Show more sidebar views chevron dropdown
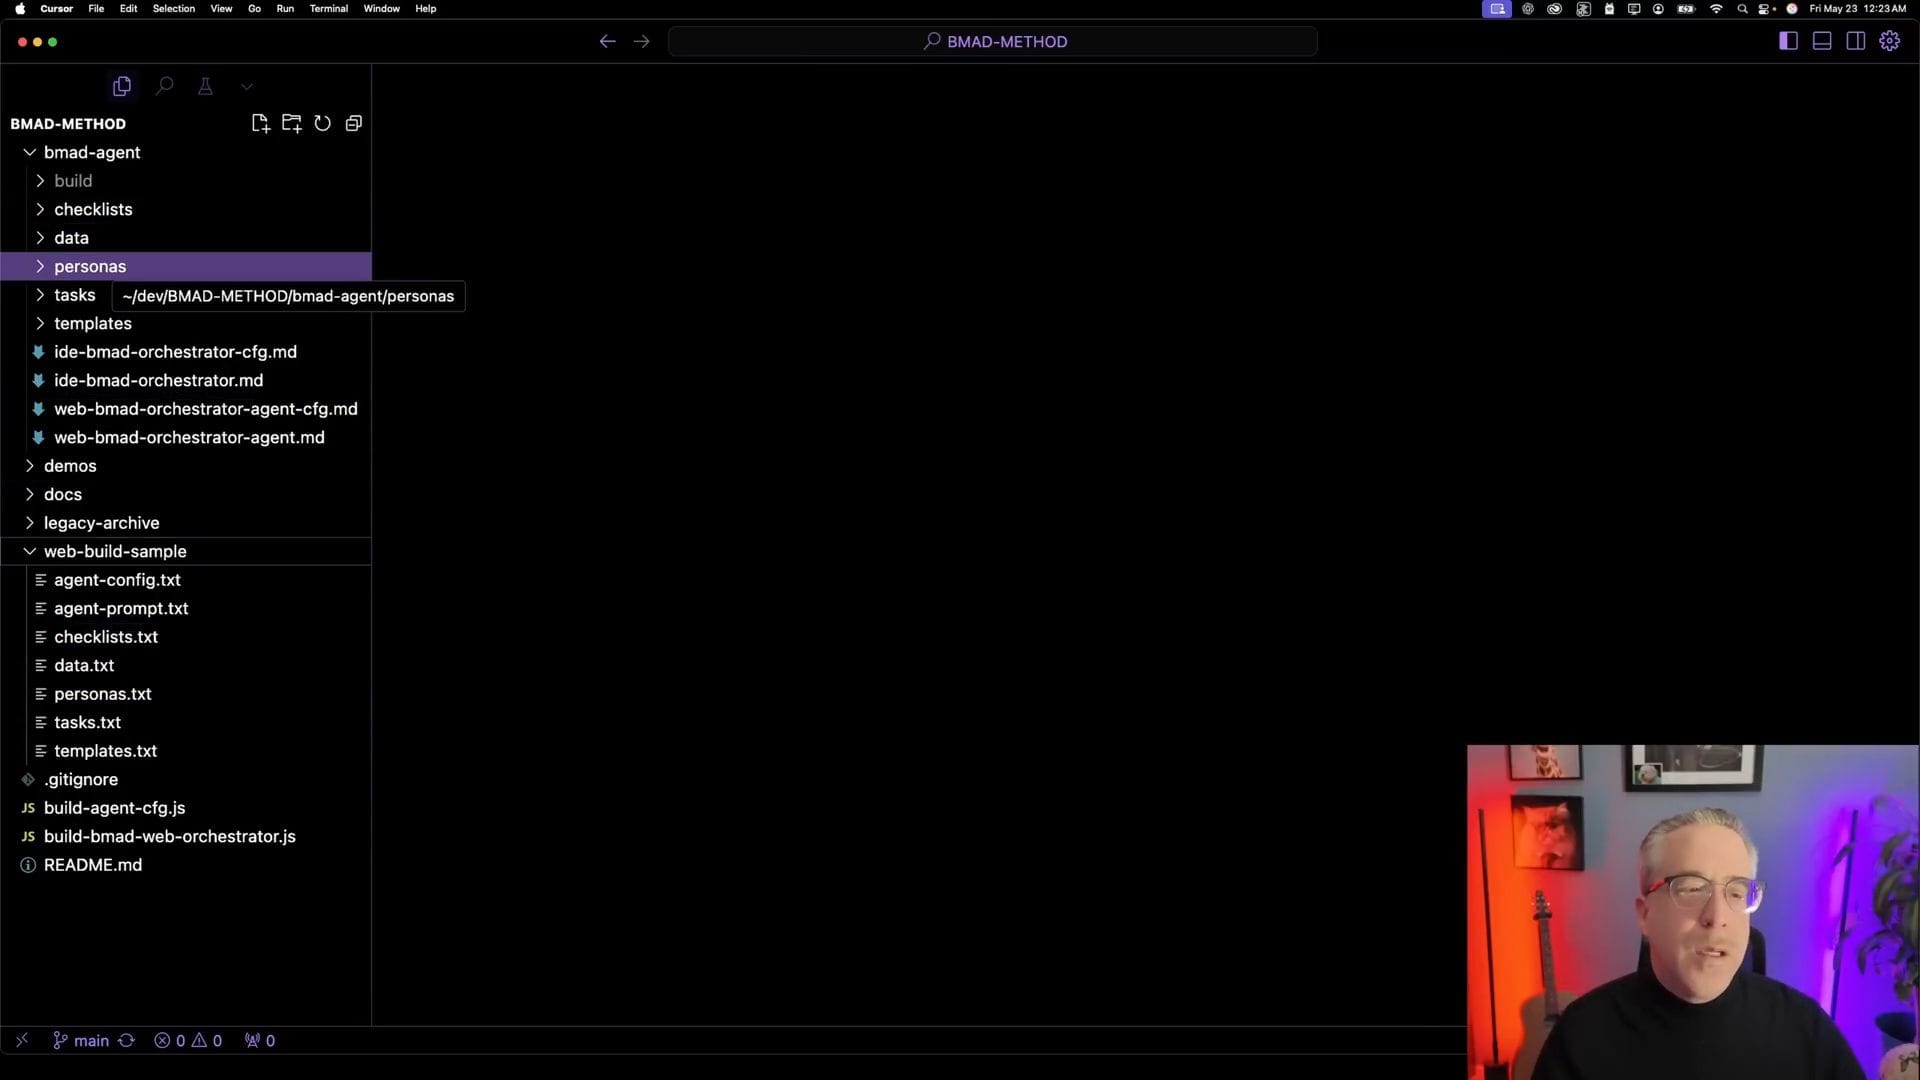Viewport: 1920px width, 1080px height. 247,86
